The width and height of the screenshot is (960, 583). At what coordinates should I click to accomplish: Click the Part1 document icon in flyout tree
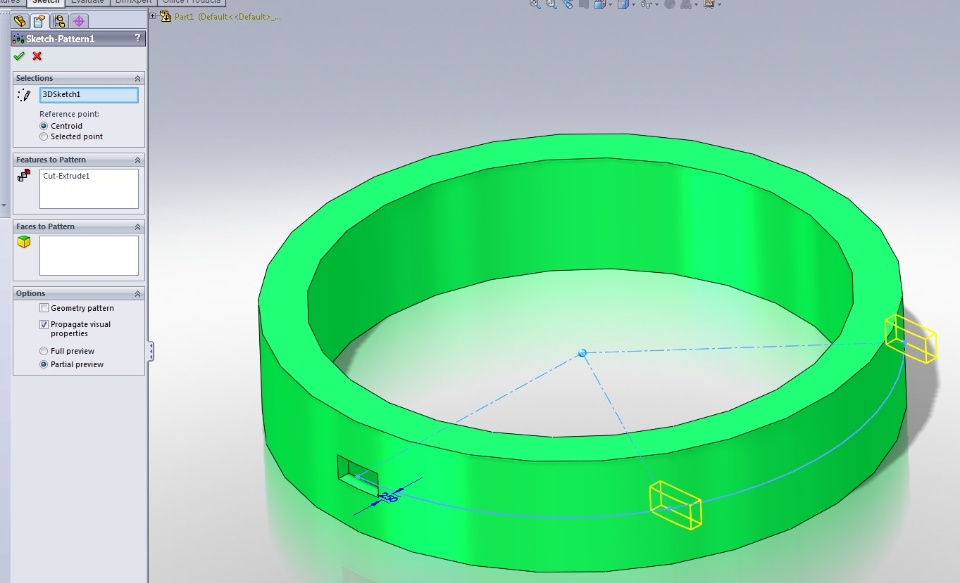click(x=165, y=17)
